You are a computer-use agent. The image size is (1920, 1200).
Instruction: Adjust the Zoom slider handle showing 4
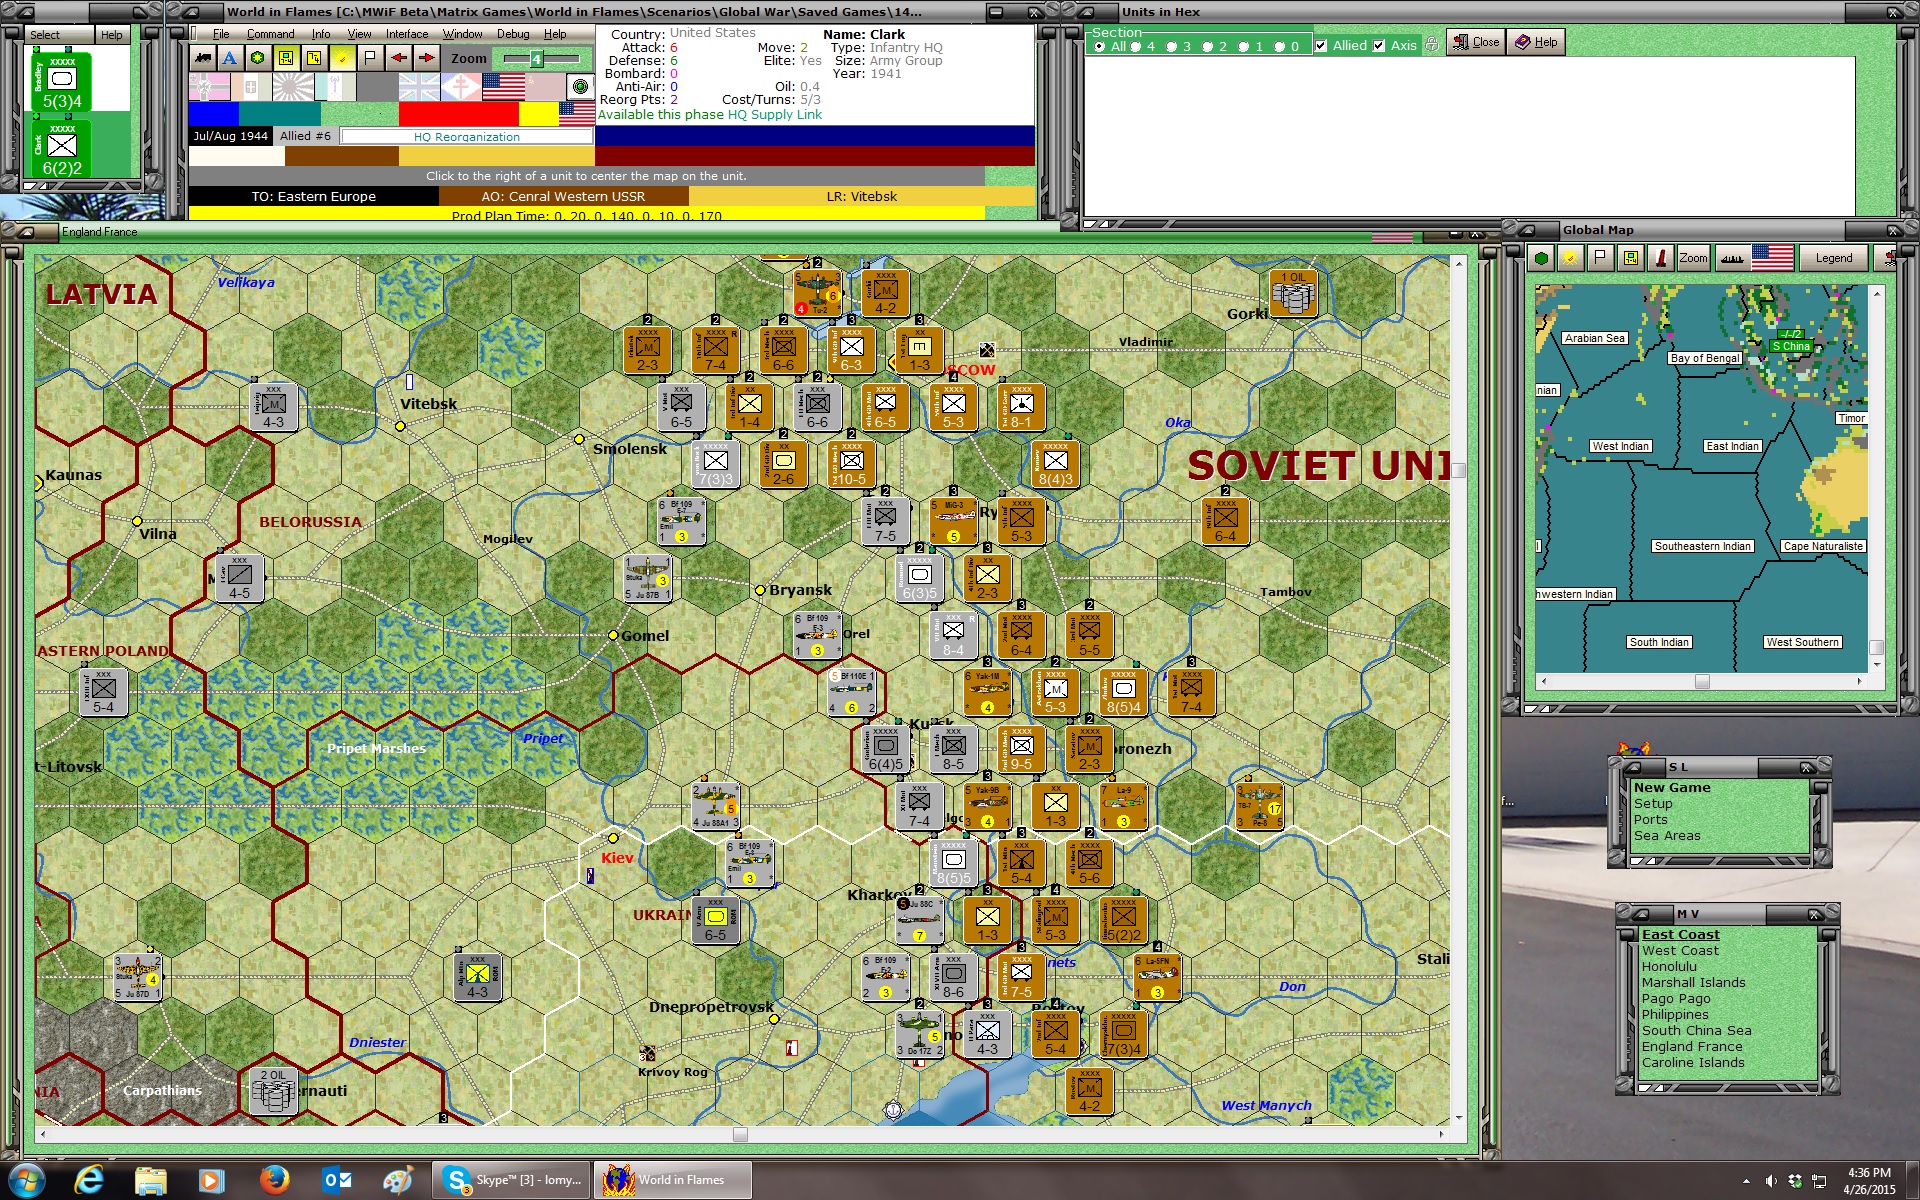[536, 59]
